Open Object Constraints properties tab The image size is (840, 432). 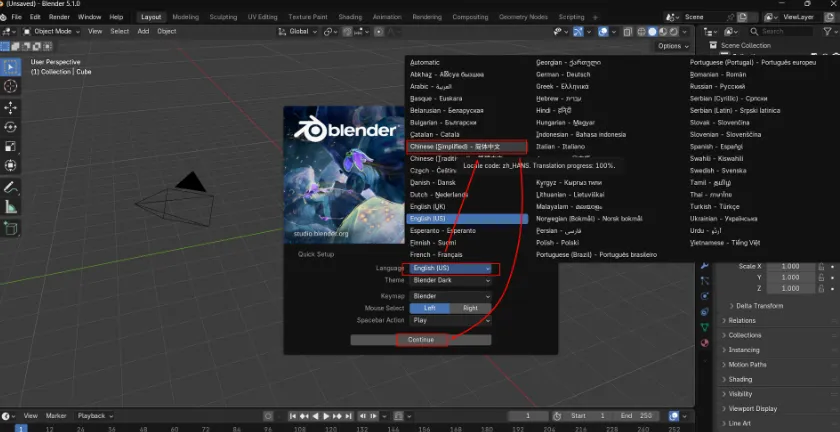click(705, 311)
